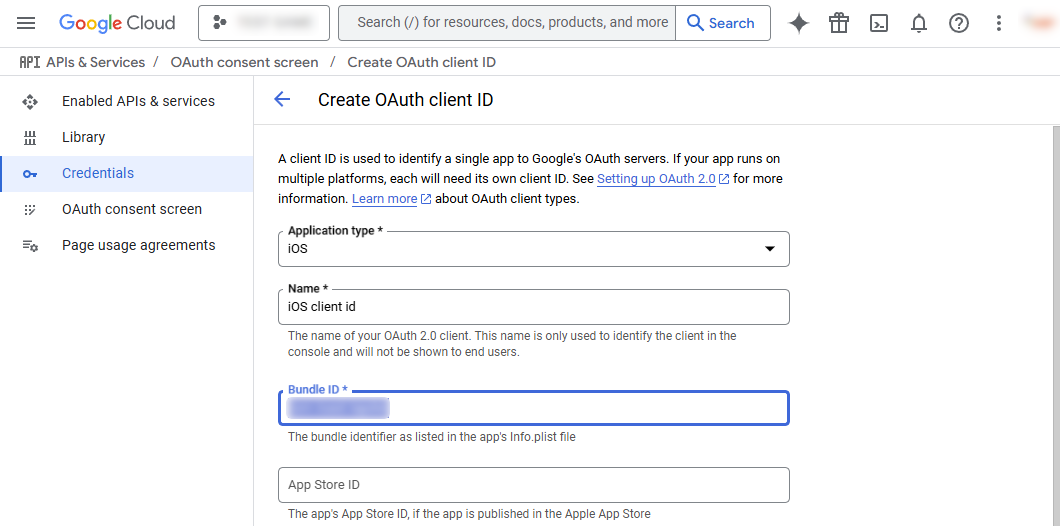Open Gemini AI assistant sparkle icon
This screenshot has height=526, width=1060.
799,23
